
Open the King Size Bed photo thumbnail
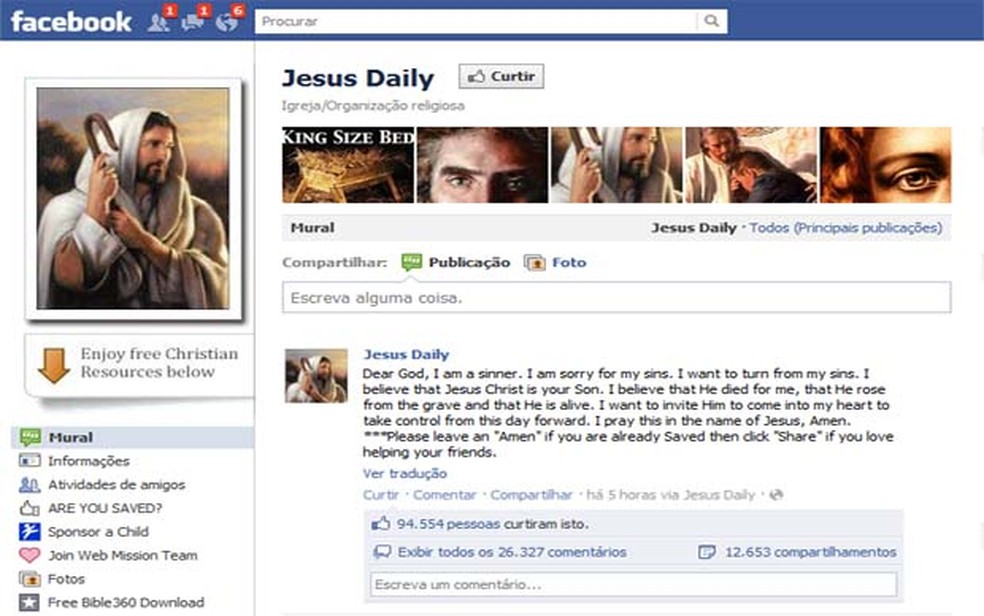pos(348,165)
